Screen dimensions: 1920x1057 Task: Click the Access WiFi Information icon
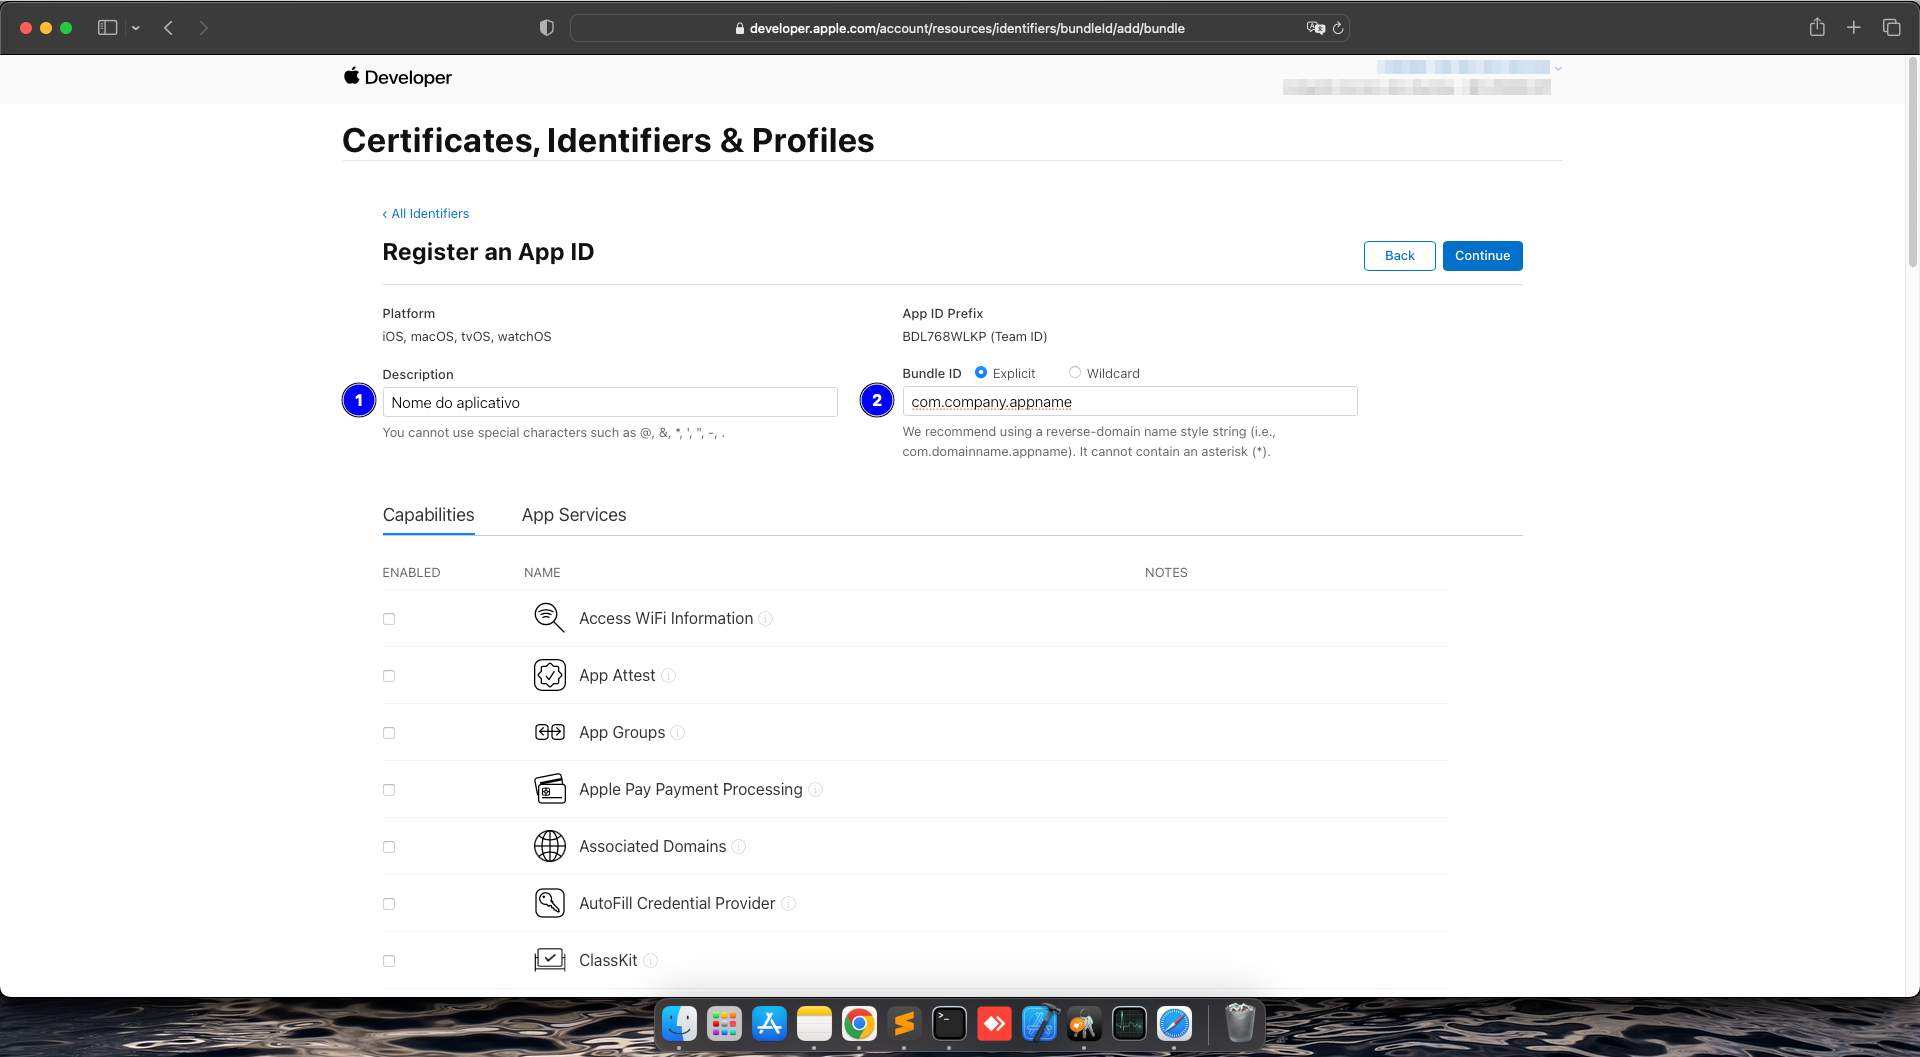coord(549,618)
